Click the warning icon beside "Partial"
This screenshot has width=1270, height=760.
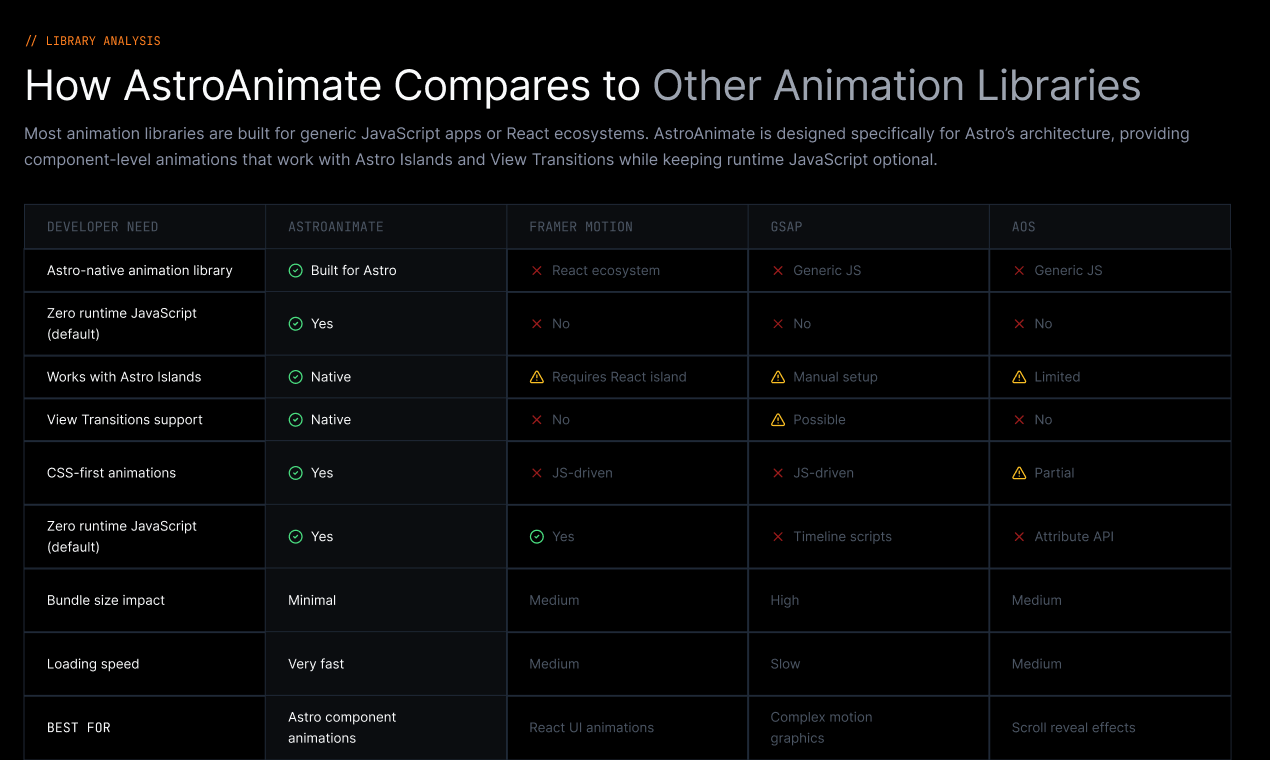pyautogui.click(x=1019, y=473)
